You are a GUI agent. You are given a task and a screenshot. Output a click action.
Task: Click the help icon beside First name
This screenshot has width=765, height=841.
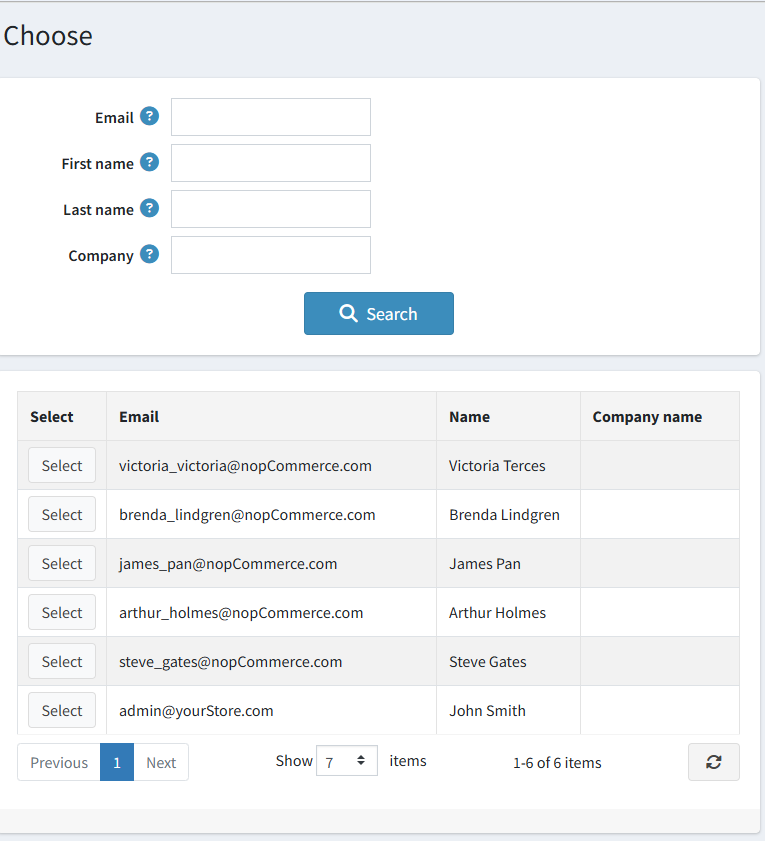149,162
